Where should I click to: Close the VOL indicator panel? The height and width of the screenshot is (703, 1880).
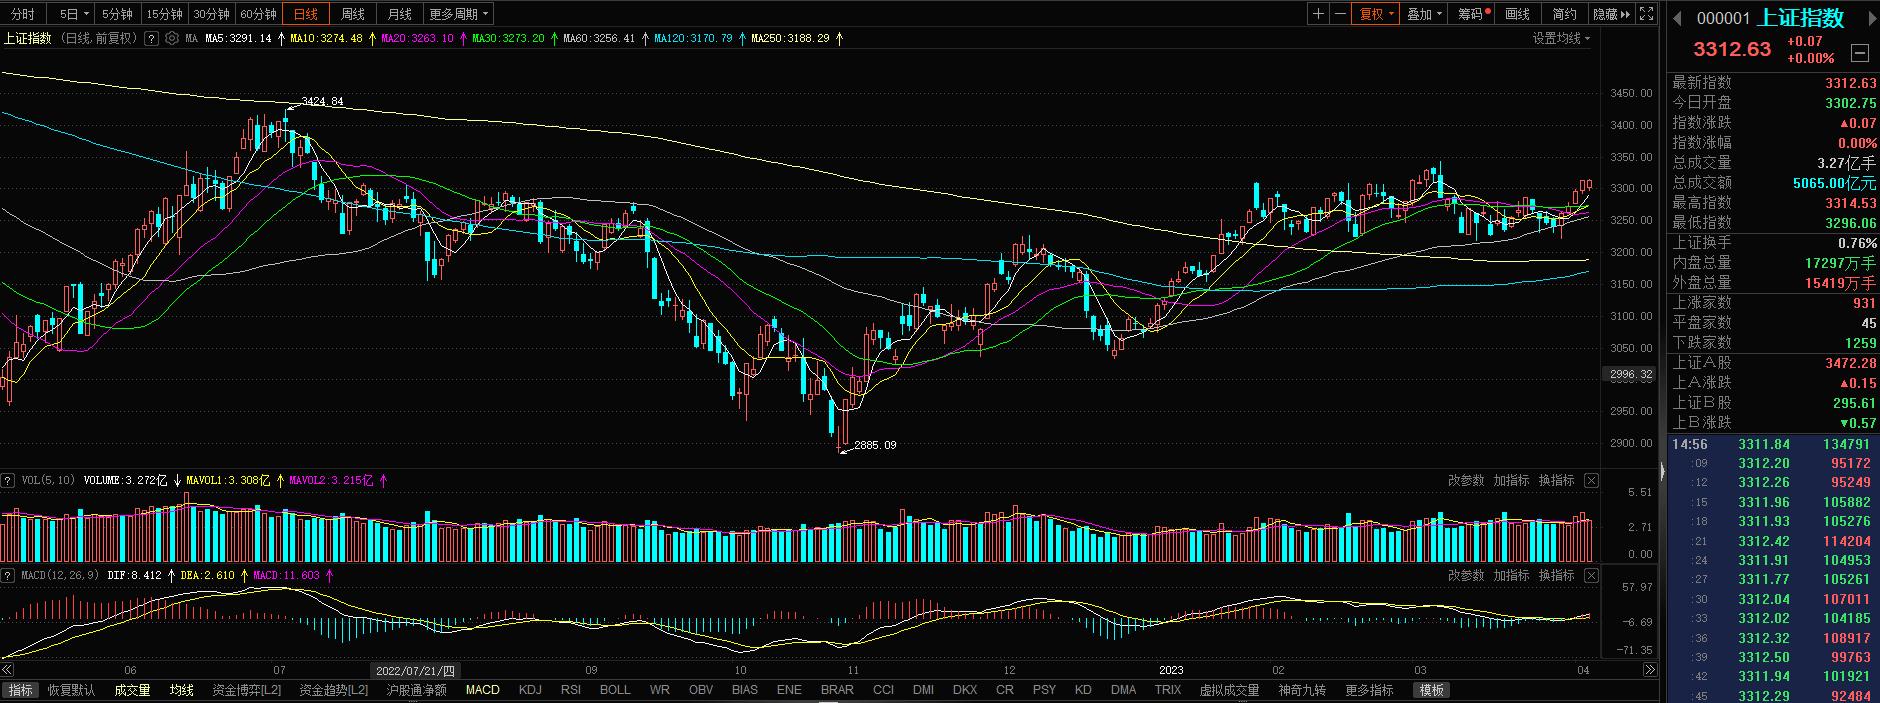(1591, 481)
